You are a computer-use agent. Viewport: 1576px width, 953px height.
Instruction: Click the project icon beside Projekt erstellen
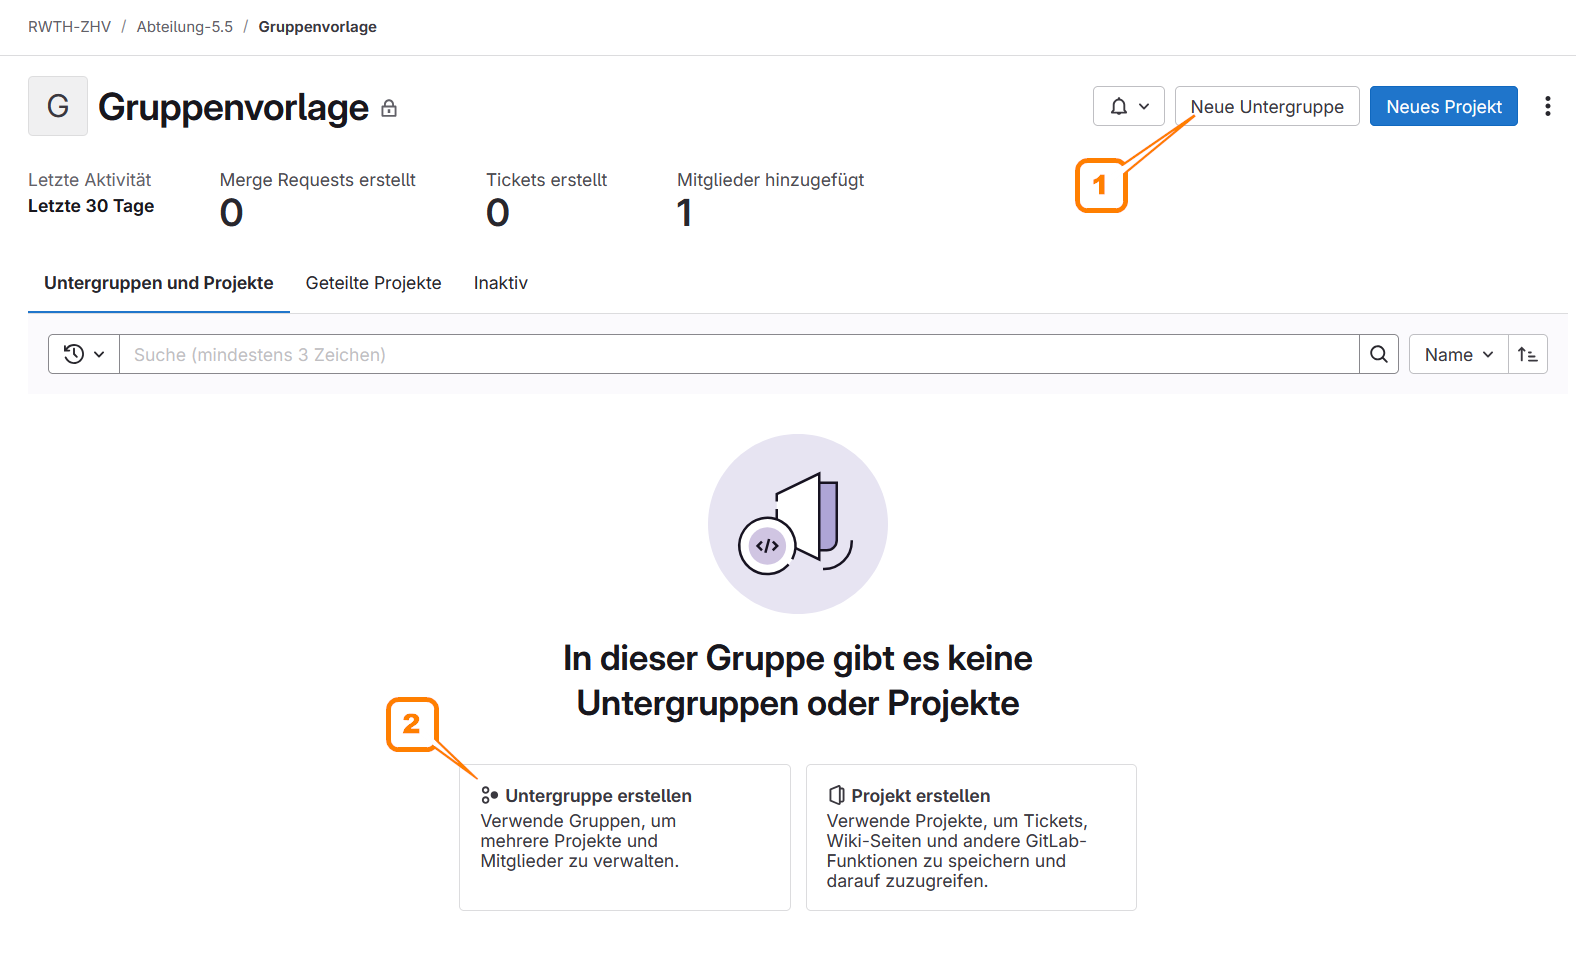[836, 795]
